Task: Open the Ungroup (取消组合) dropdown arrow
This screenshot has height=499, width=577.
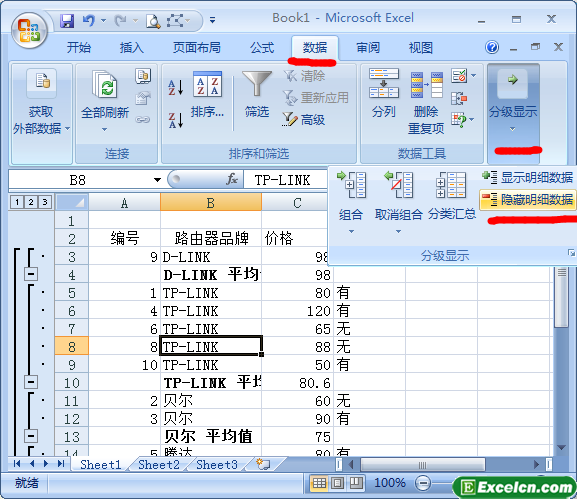Action: [x=398, y=232]
